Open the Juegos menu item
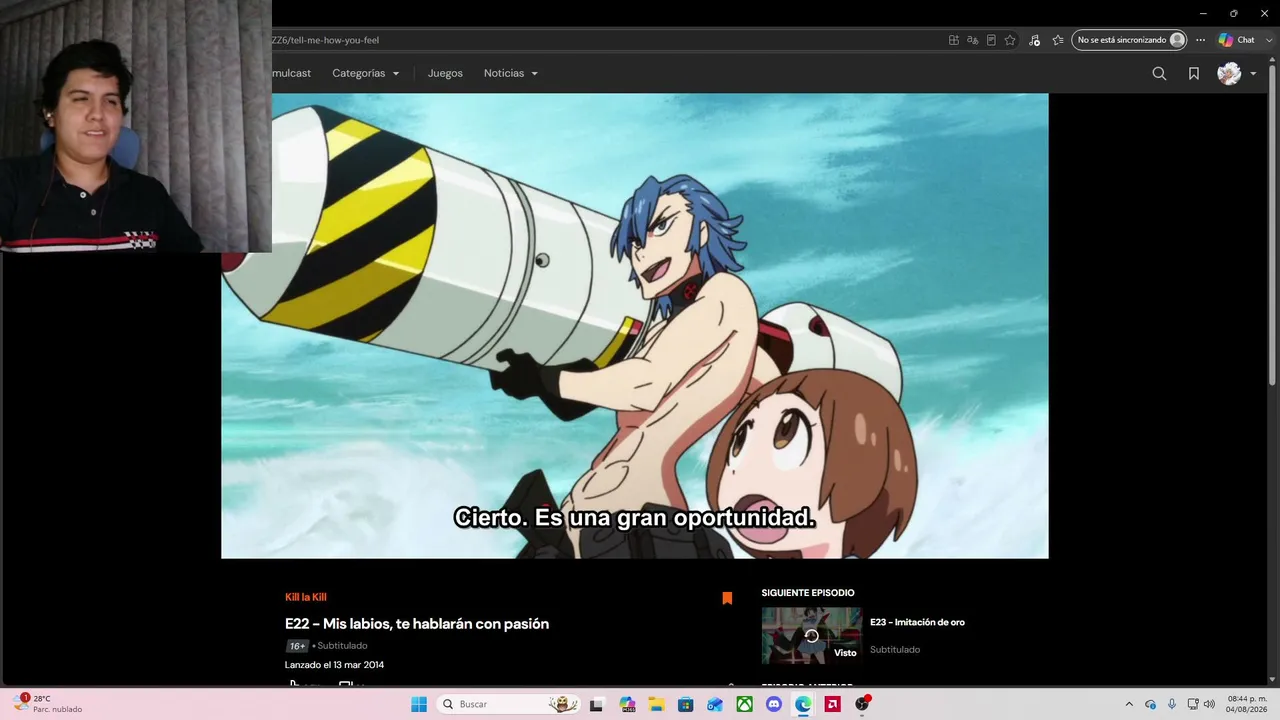 pyautogui.click(x=445, y=73)
